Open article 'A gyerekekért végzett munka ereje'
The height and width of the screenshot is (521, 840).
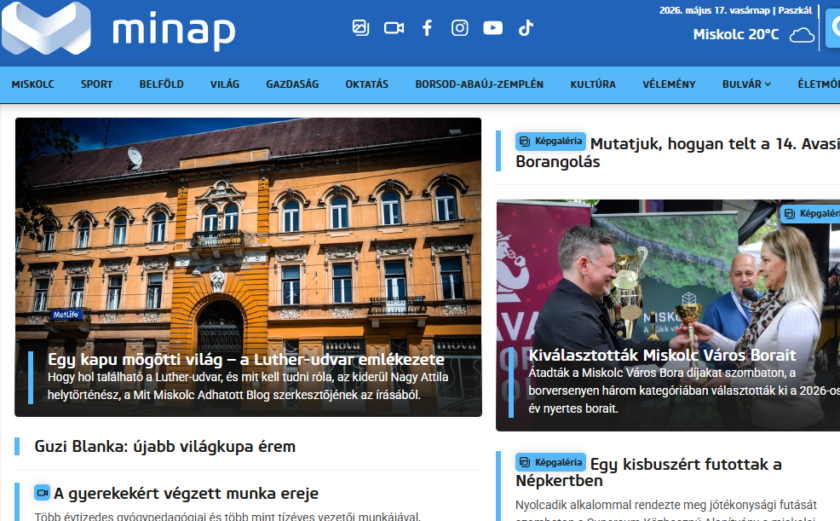point(186,493)
